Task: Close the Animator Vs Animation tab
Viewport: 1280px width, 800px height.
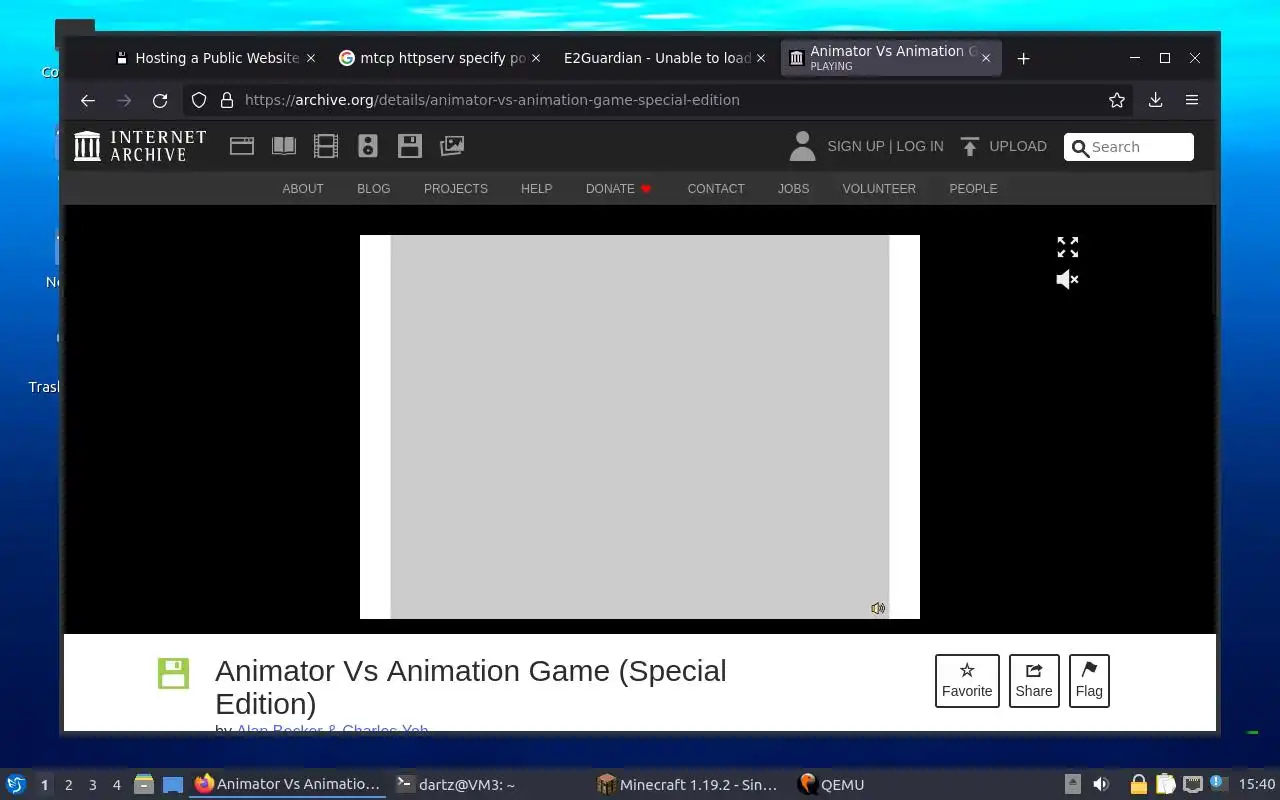Action: [x=986, y=58]
